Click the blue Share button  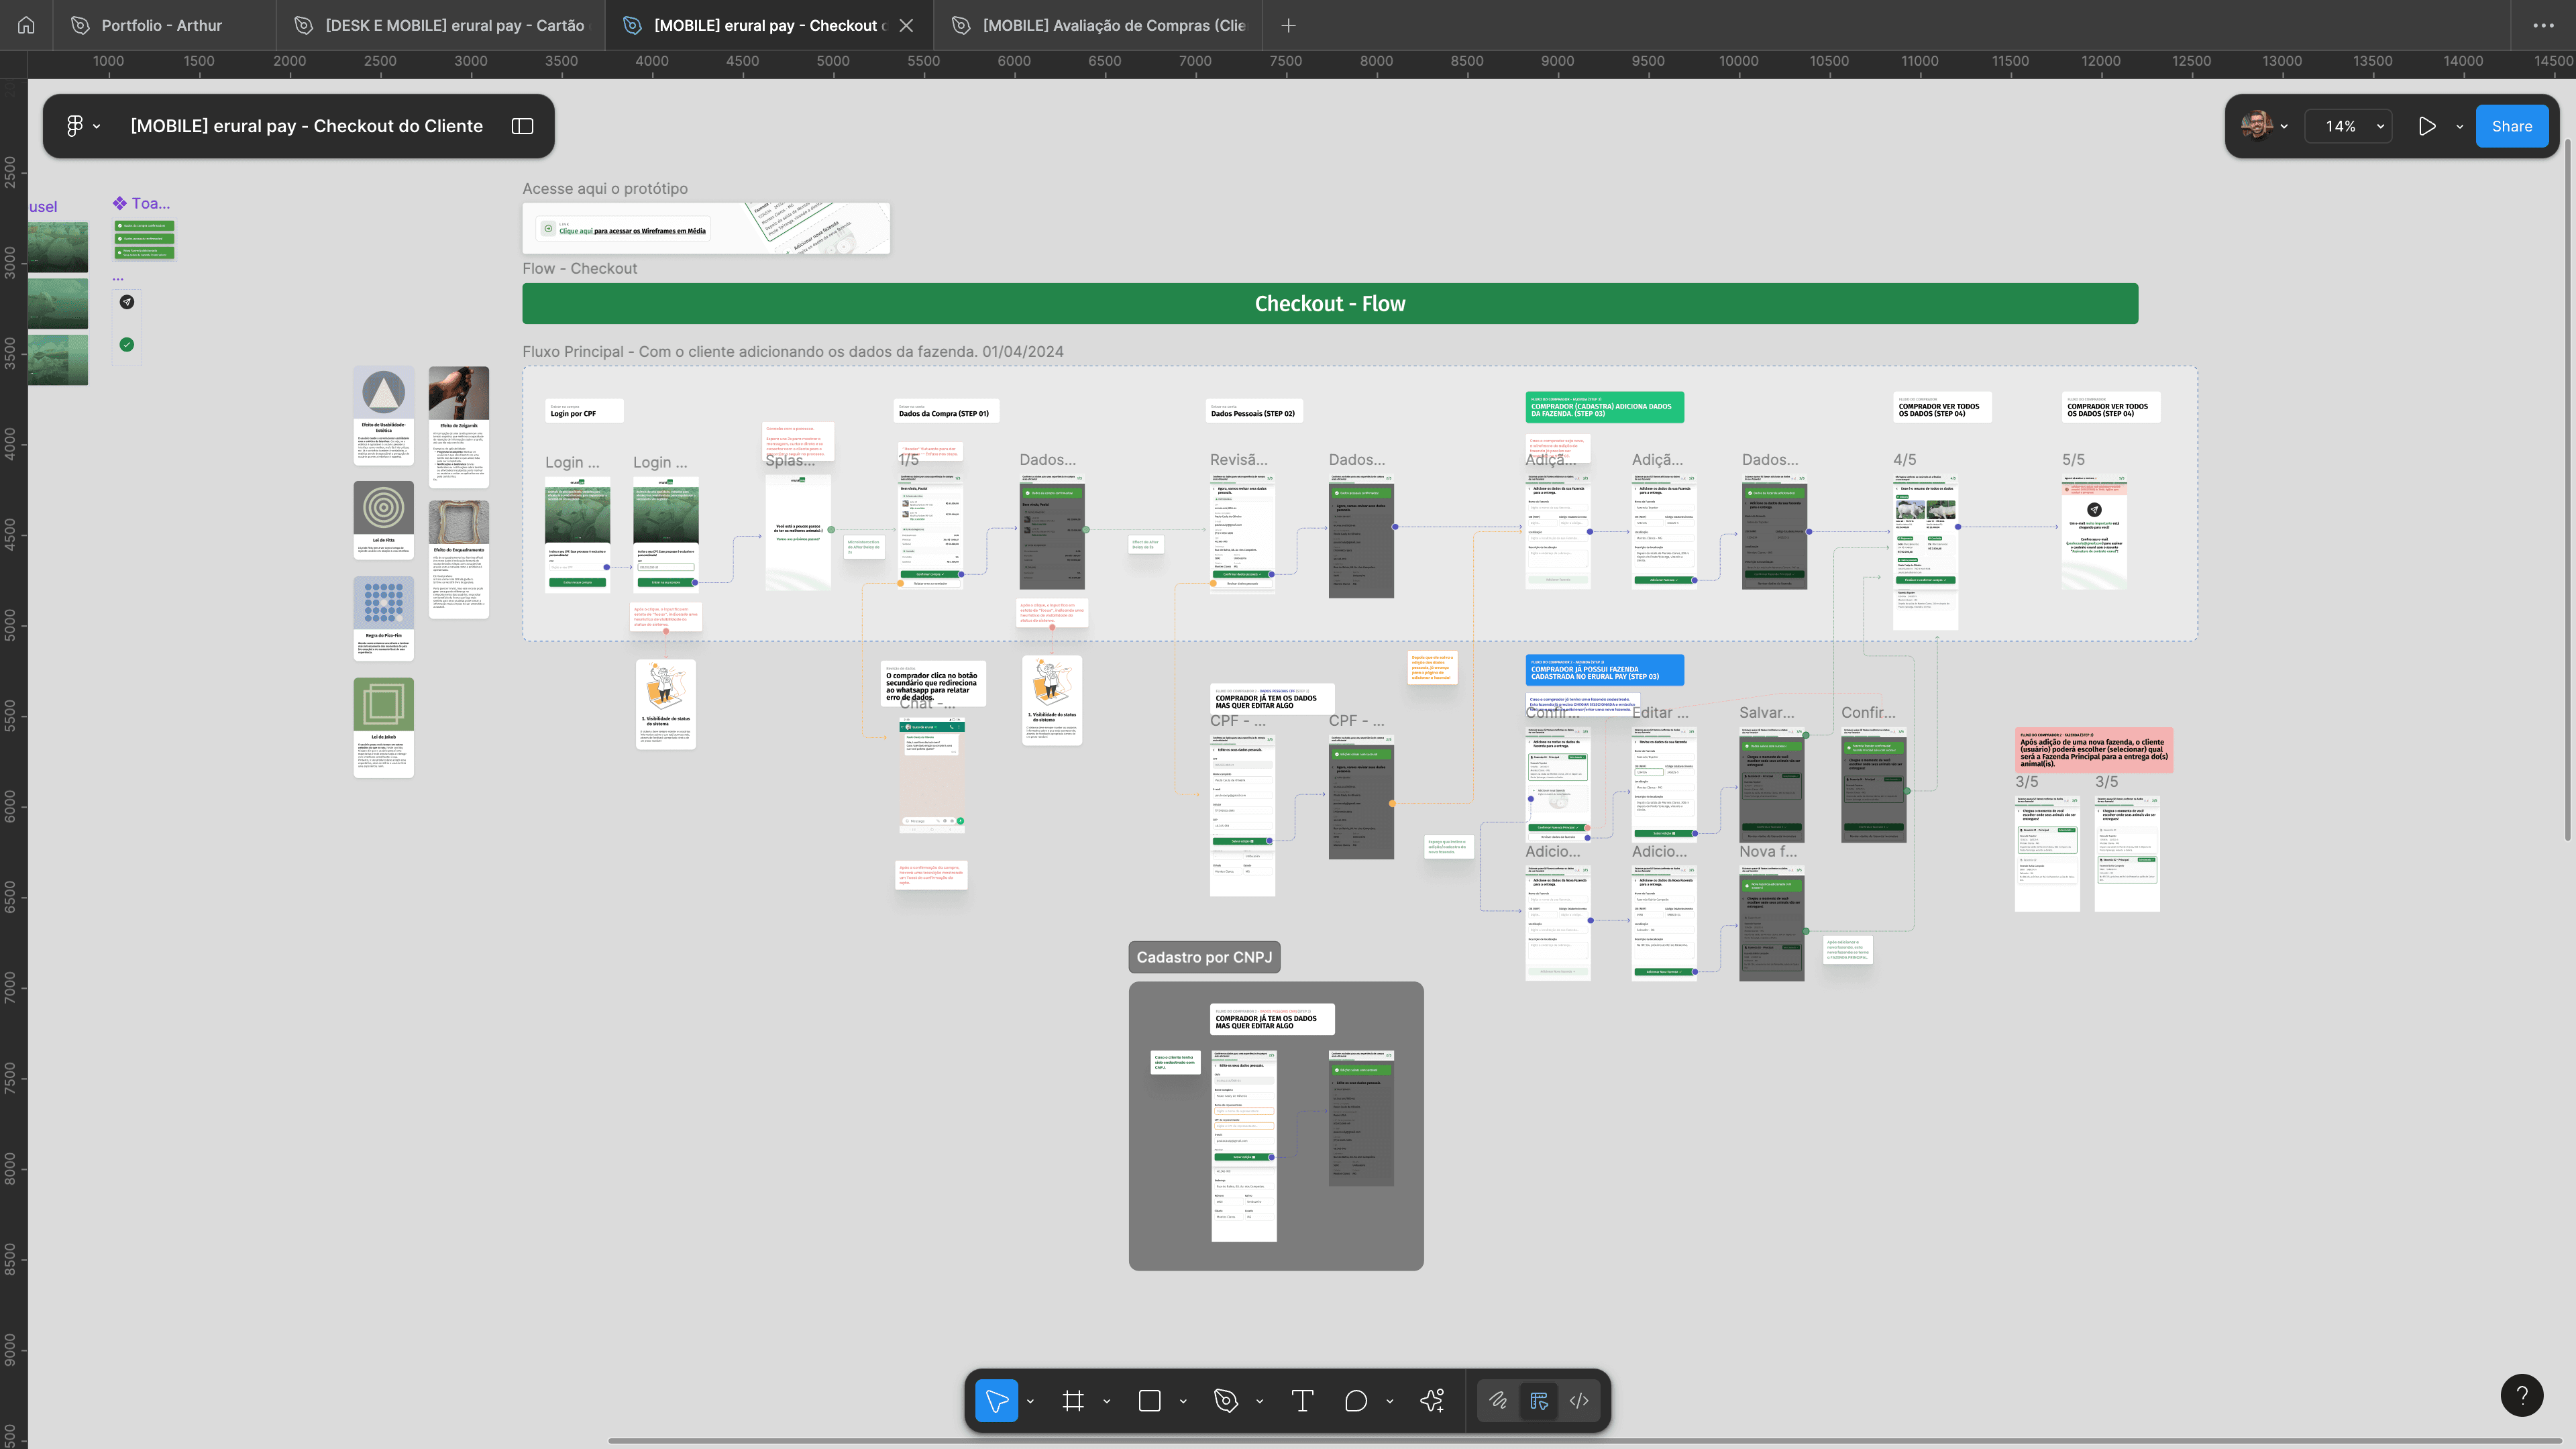[x=2511, y=126]
